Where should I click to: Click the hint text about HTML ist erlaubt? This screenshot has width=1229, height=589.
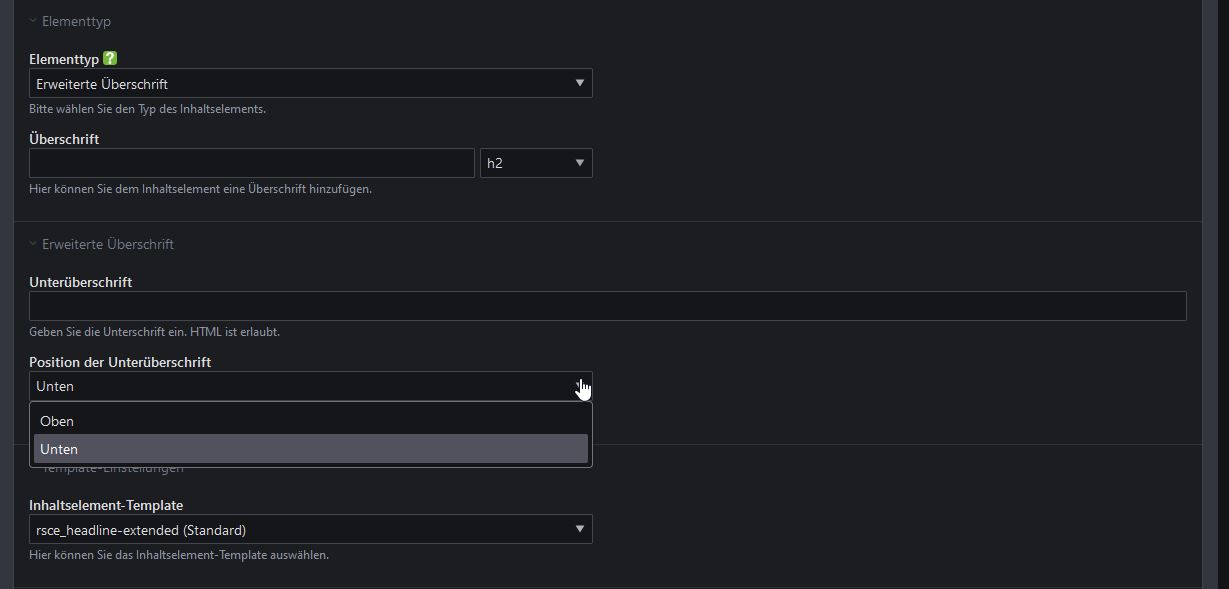click(x=154, y=331)
